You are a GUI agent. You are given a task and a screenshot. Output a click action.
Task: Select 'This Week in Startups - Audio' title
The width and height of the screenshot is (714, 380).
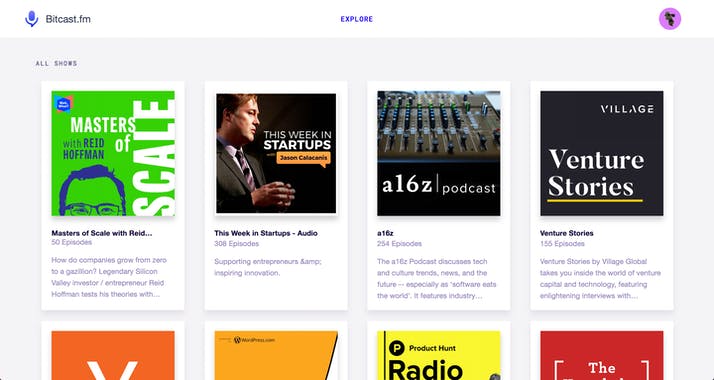pos(266,233)
